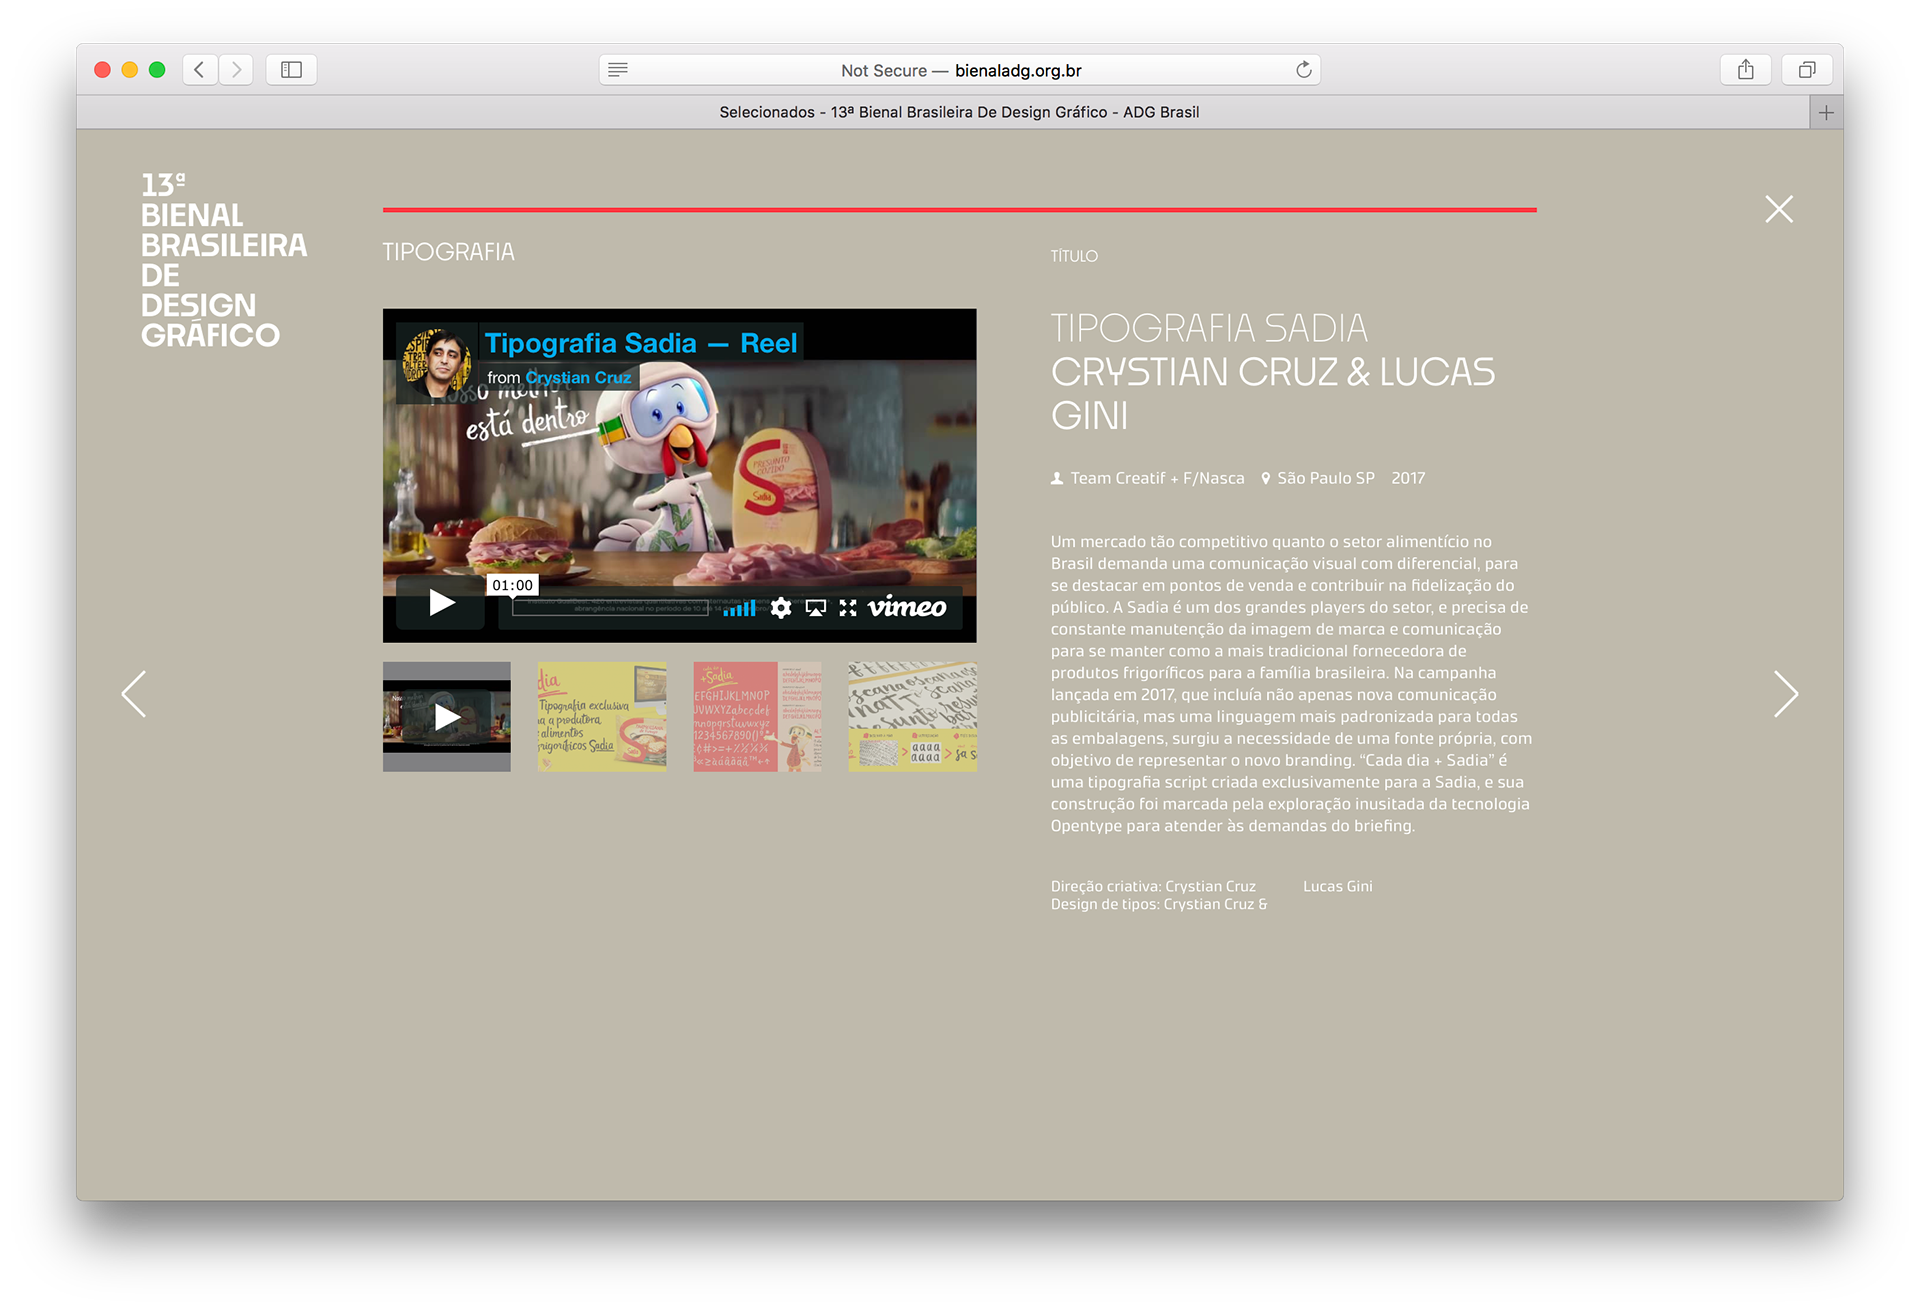Enter fullscreen mode on Vimeo player
The width and height of the screenshot is (1920, 1310).
(x=848, y=608)
